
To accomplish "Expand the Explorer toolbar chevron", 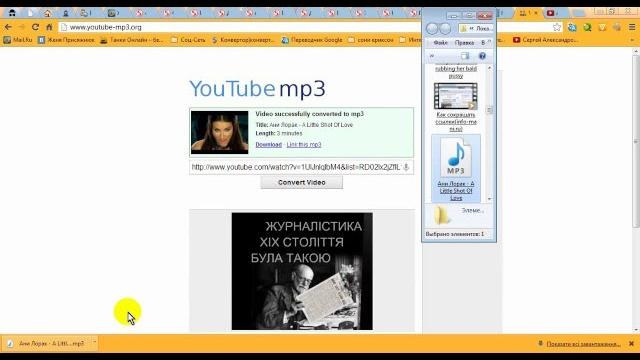I will point(432,56).
